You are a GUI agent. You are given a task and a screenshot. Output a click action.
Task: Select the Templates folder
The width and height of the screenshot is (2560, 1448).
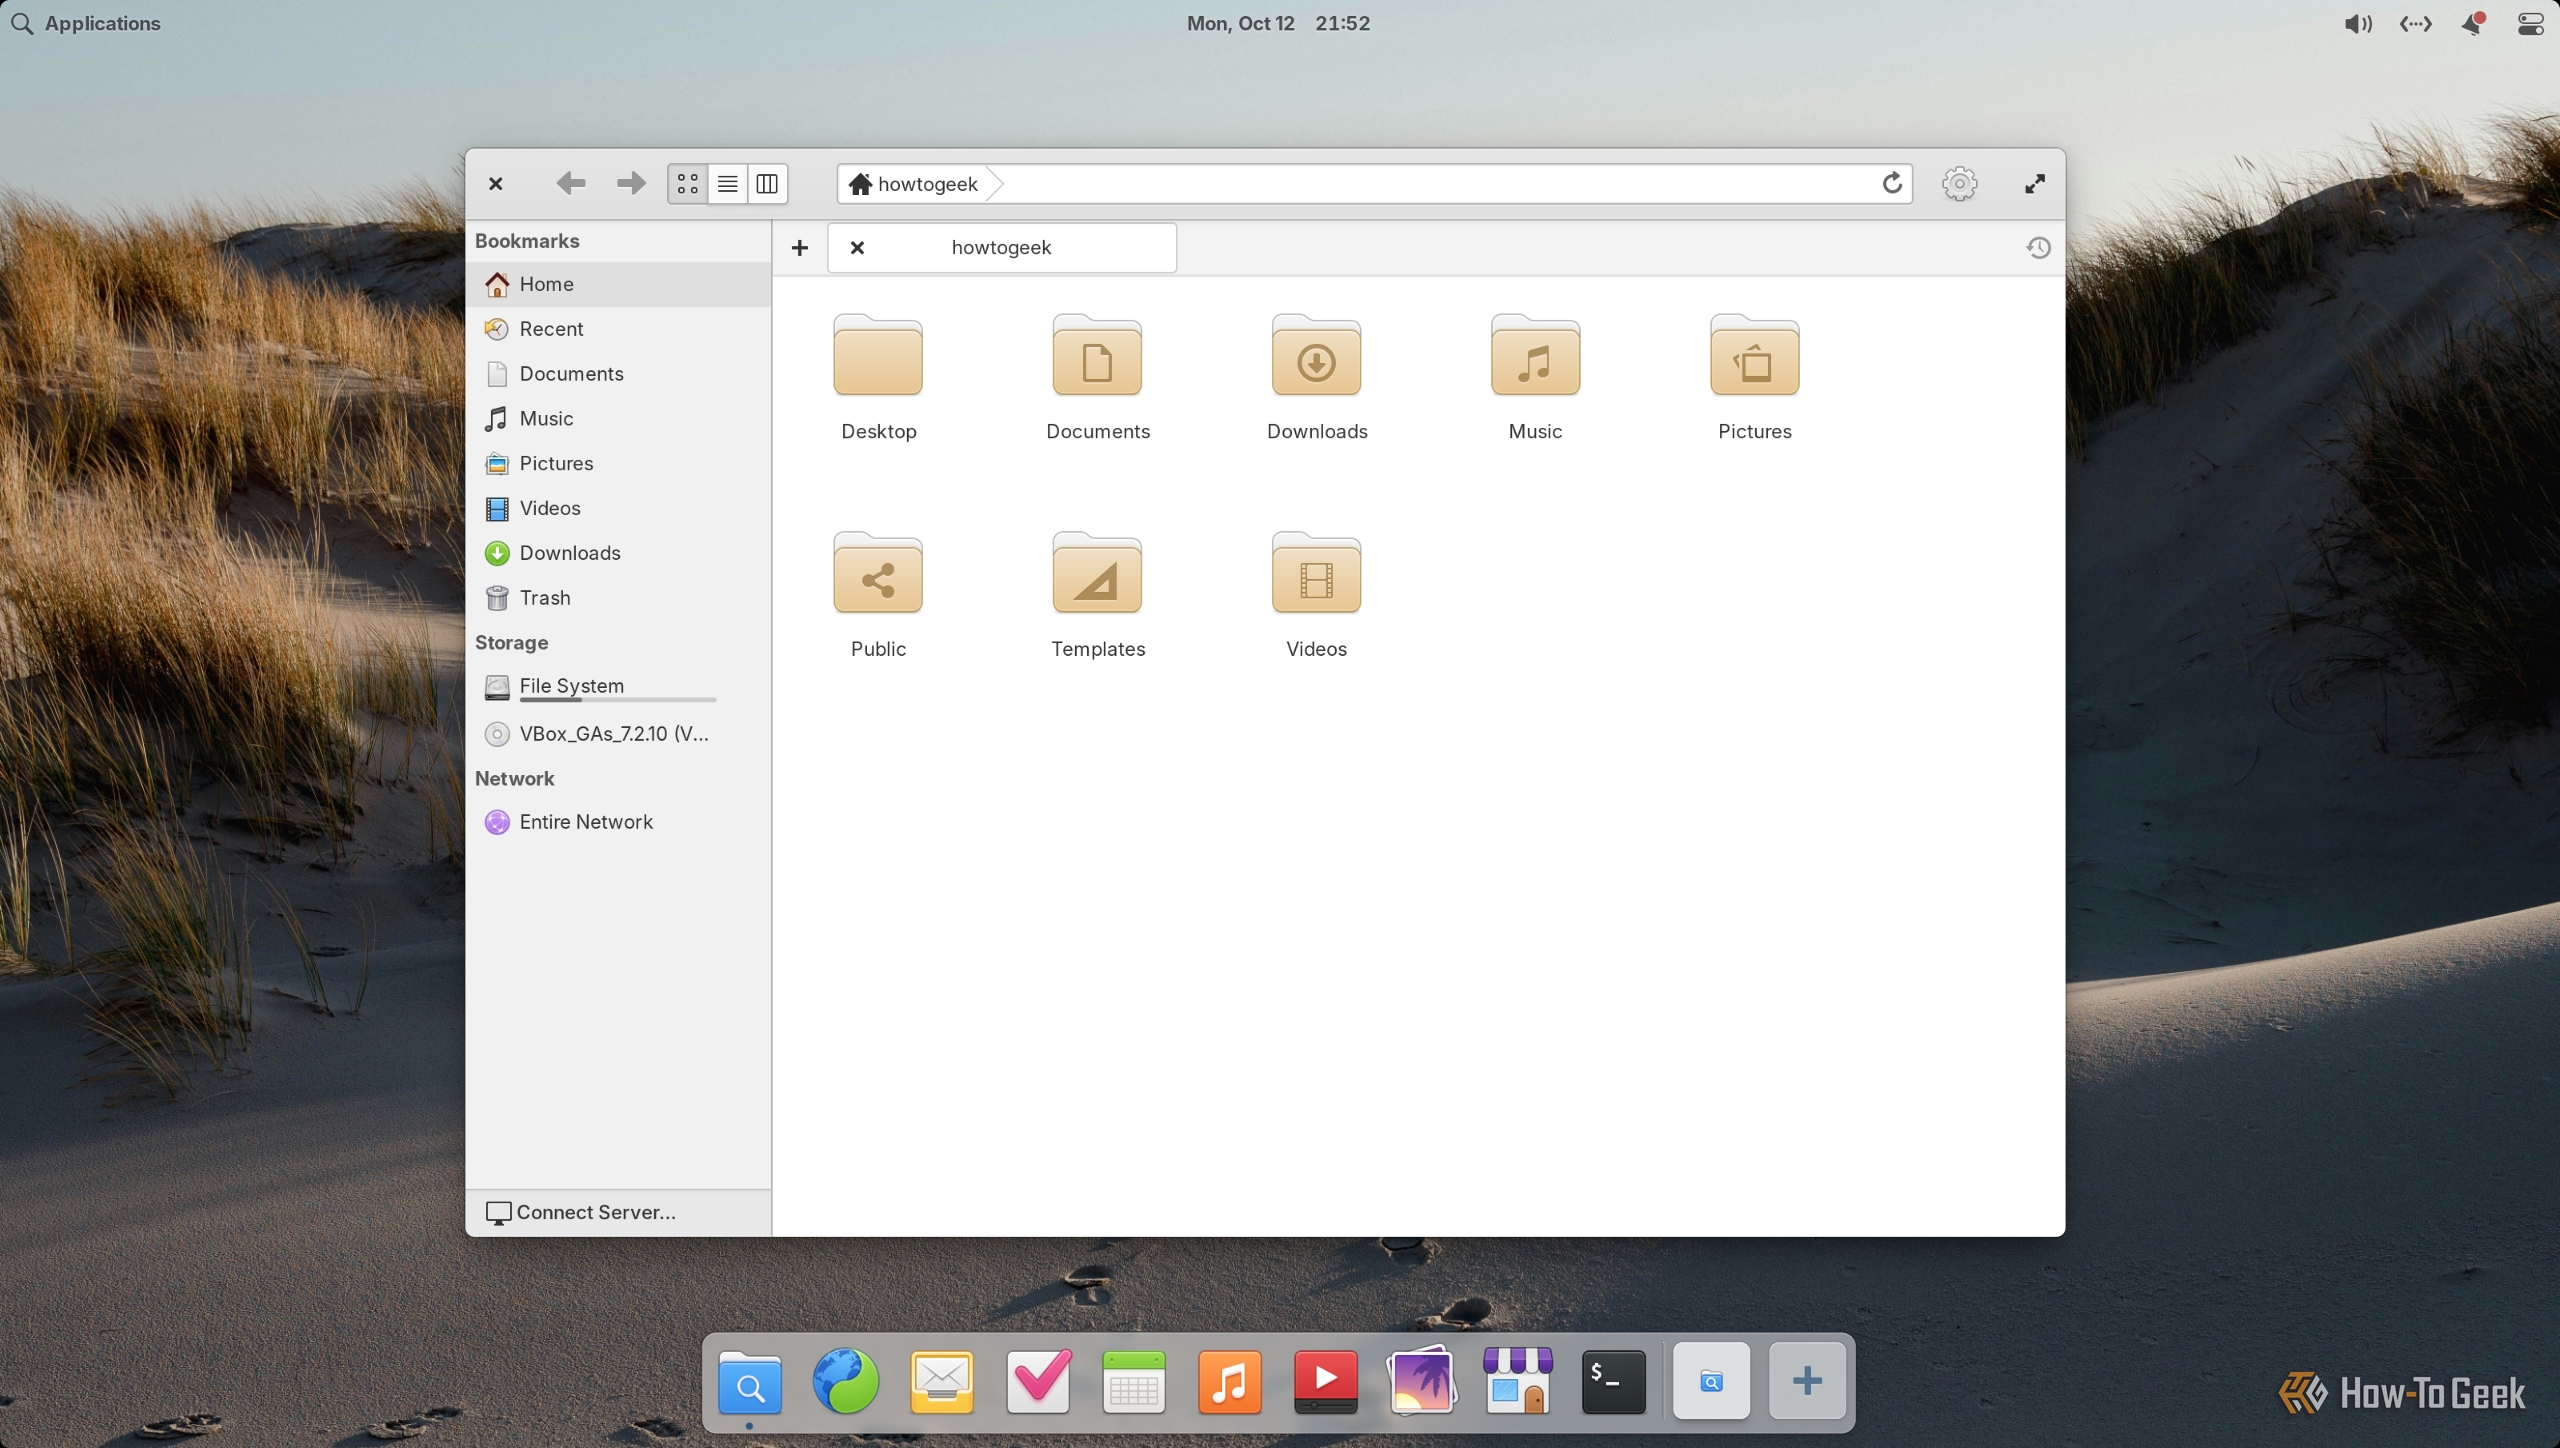(1097, 597)
